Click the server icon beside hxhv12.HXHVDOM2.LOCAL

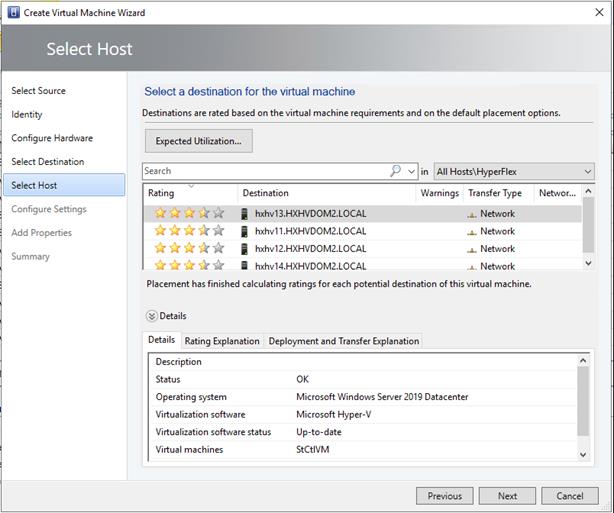pos(244,249)
